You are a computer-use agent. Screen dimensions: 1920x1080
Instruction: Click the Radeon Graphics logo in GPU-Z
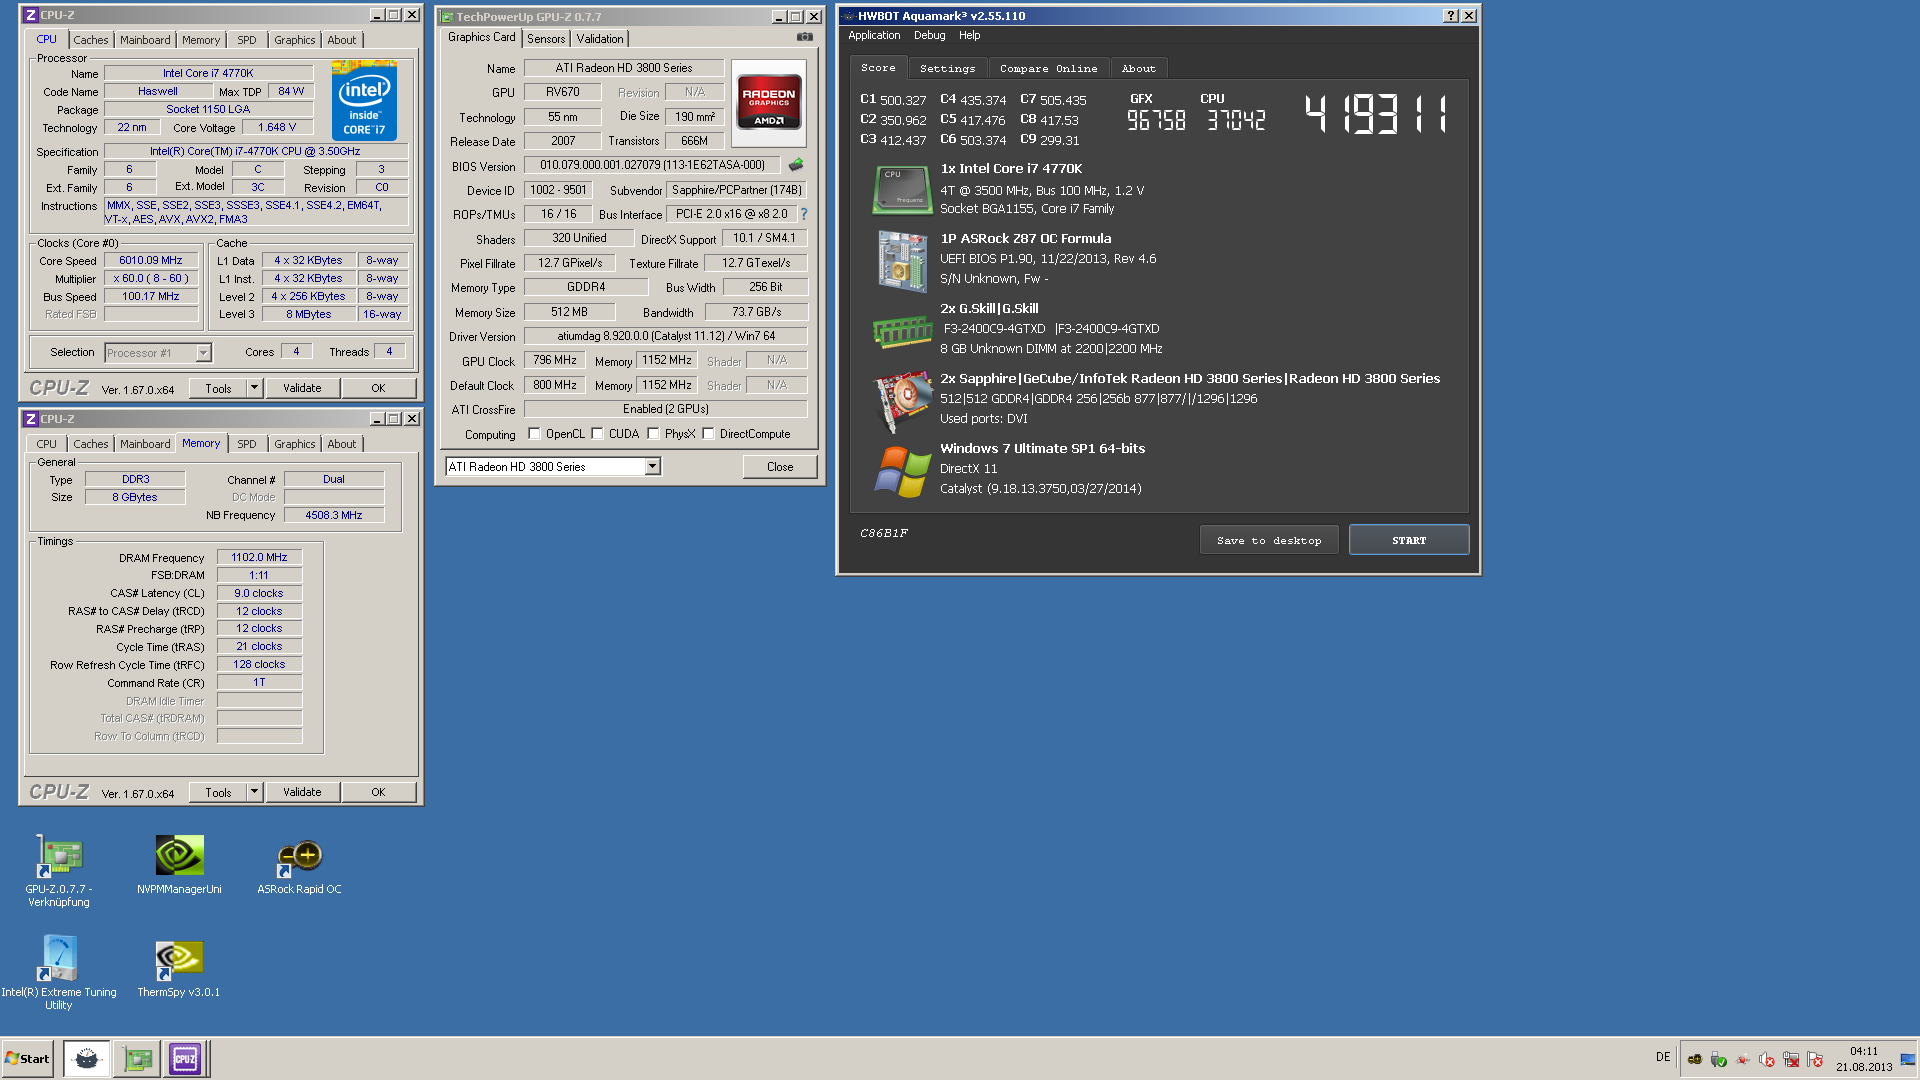point(768,105)
